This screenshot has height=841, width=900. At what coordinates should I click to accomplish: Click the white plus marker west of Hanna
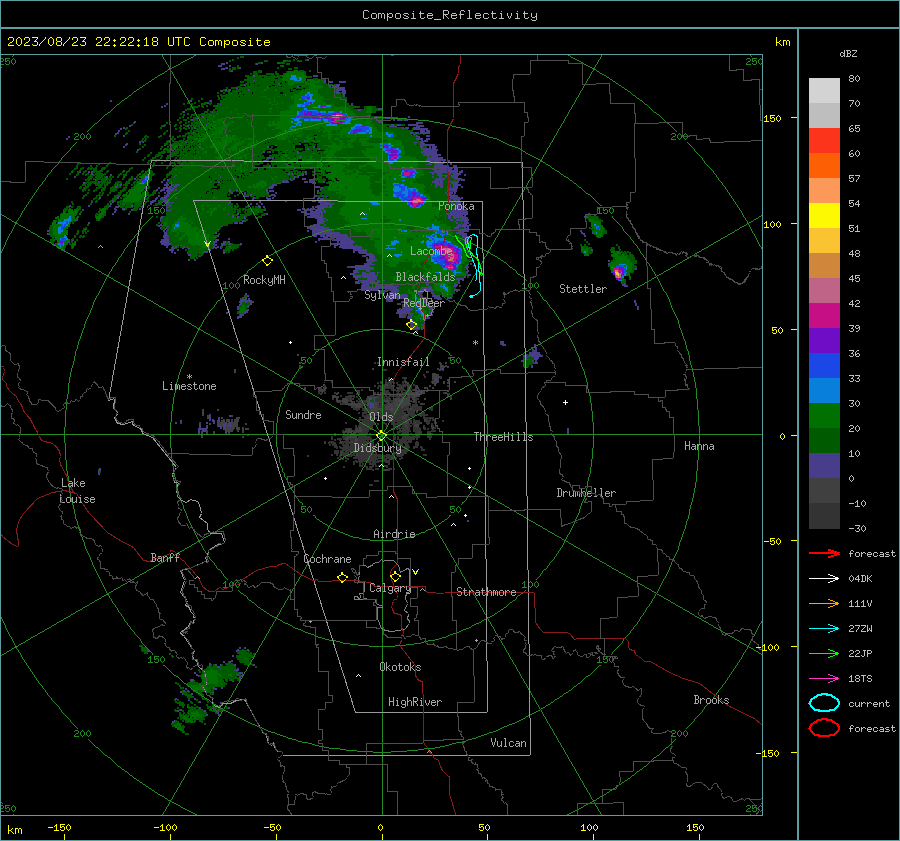[565, 402]
